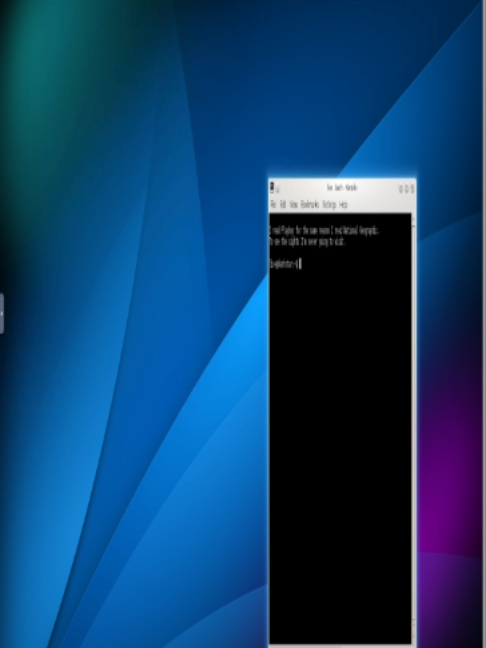Click the desktop panel handle on left edge
486x648 pixels.
point(2,313)
